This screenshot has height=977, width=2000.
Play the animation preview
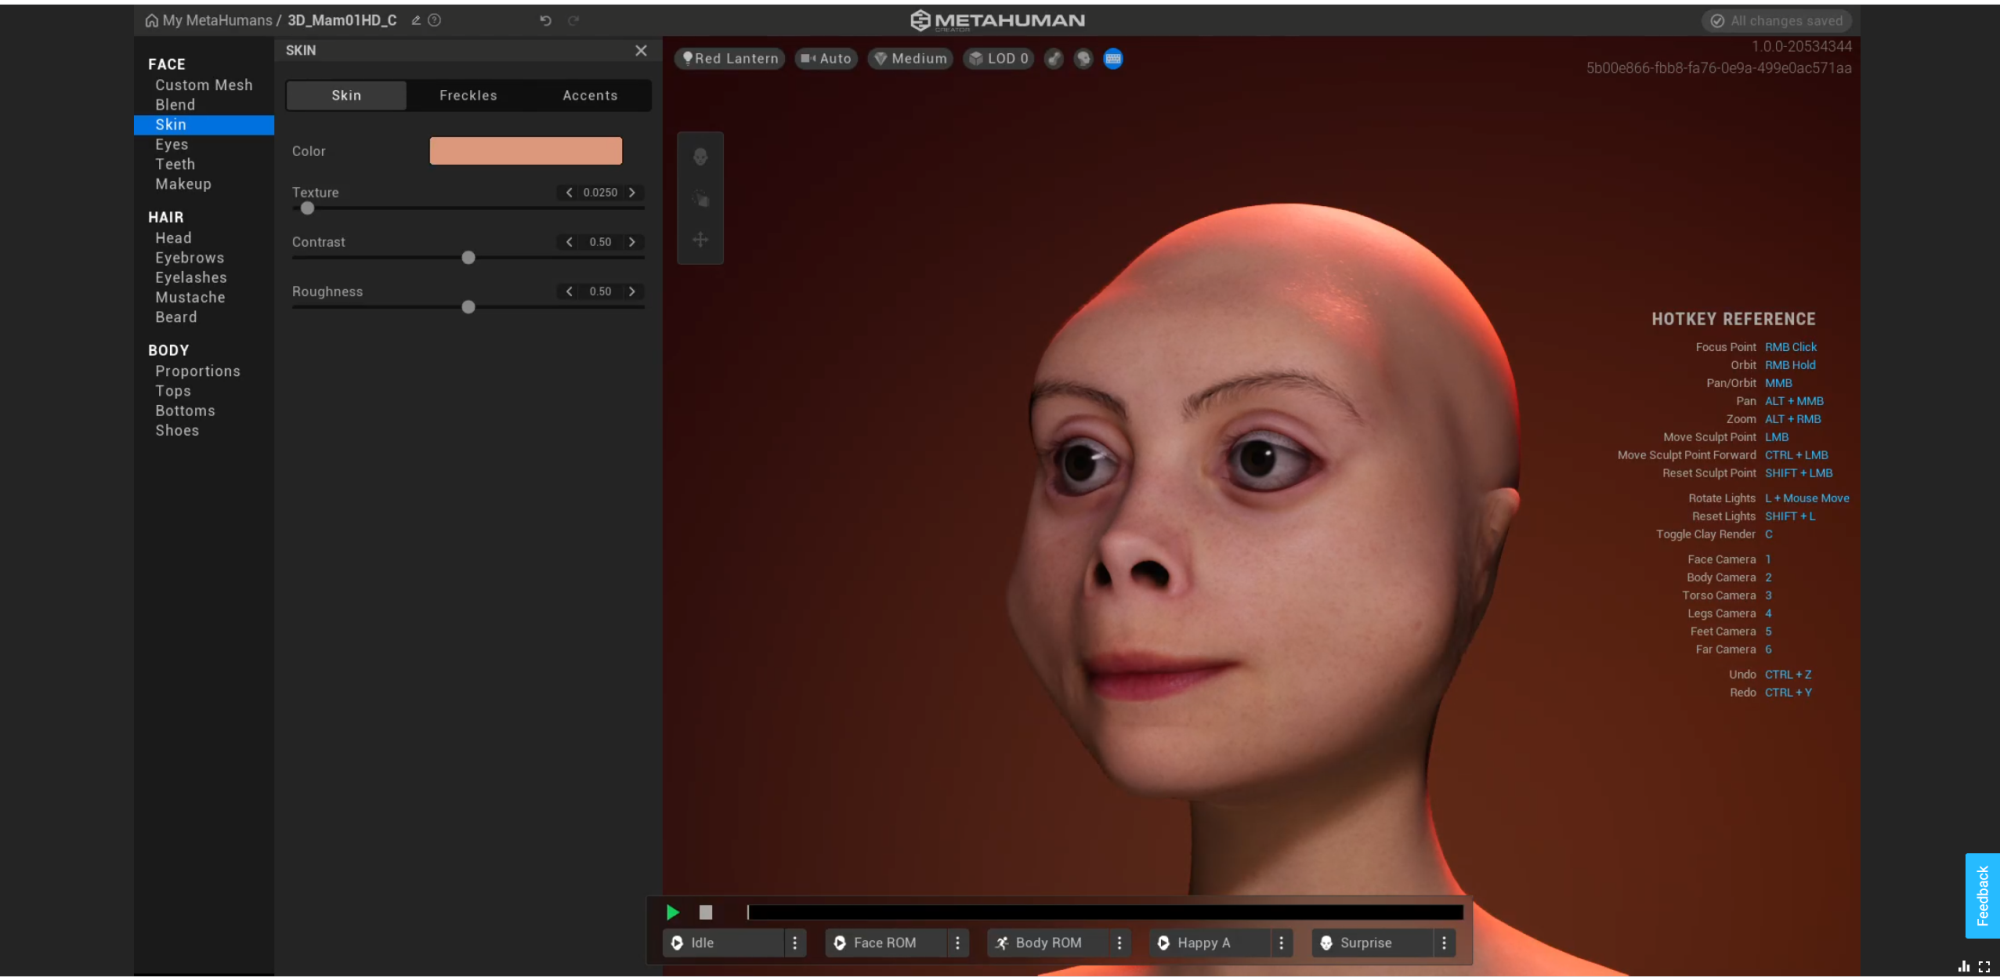(x=673, y=913)
